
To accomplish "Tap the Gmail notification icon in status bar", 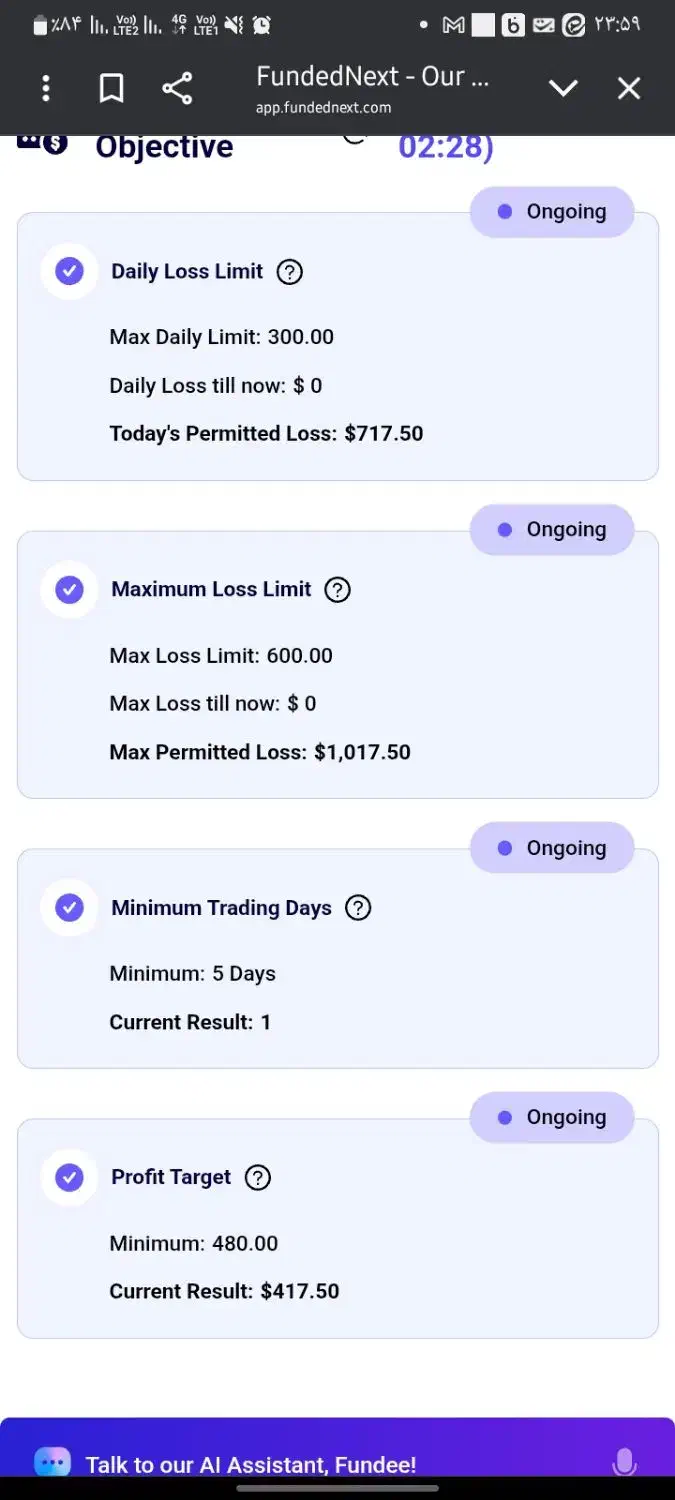I will pyautogui.click(x=453, y=26).
